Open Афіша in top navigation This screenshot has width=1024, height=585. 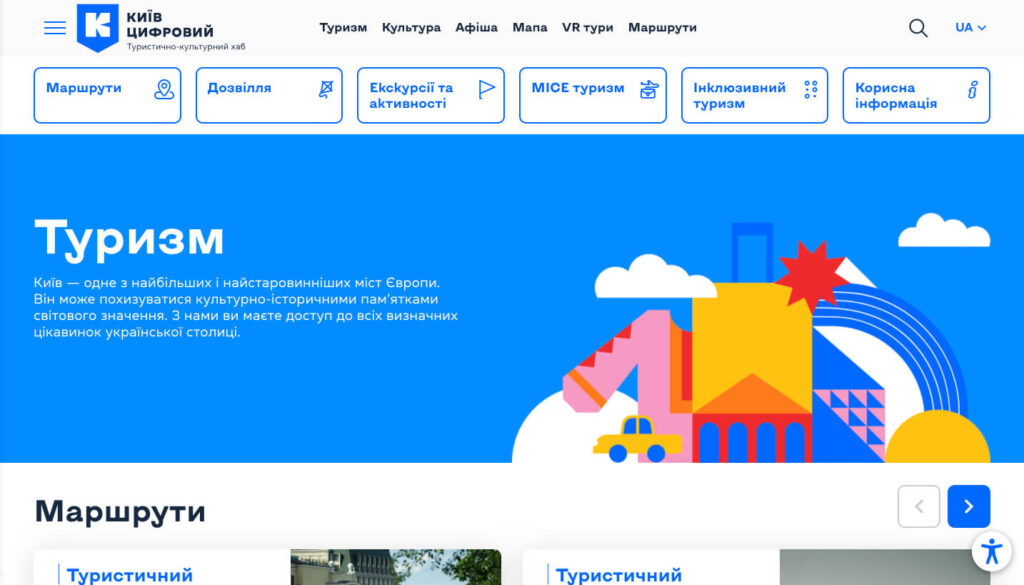476,28
